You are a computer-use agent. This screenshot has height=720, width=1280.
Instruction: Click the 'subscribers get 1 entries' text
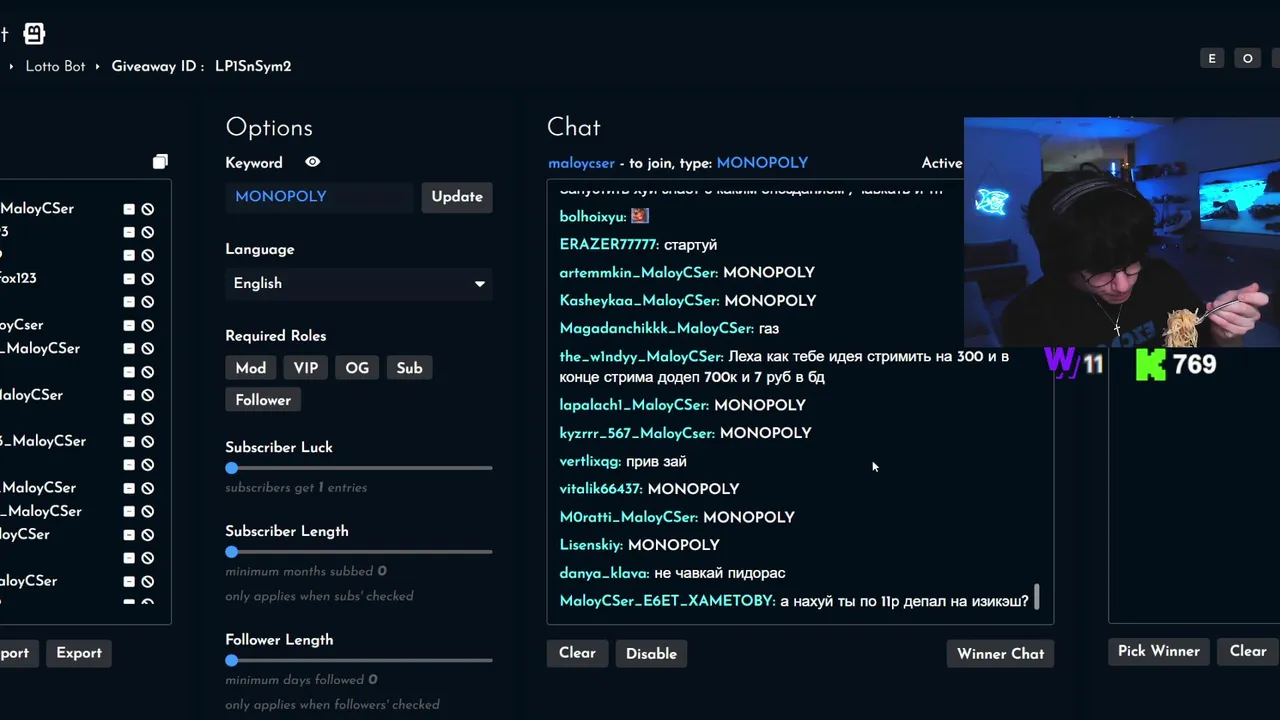tap(296, 488)
